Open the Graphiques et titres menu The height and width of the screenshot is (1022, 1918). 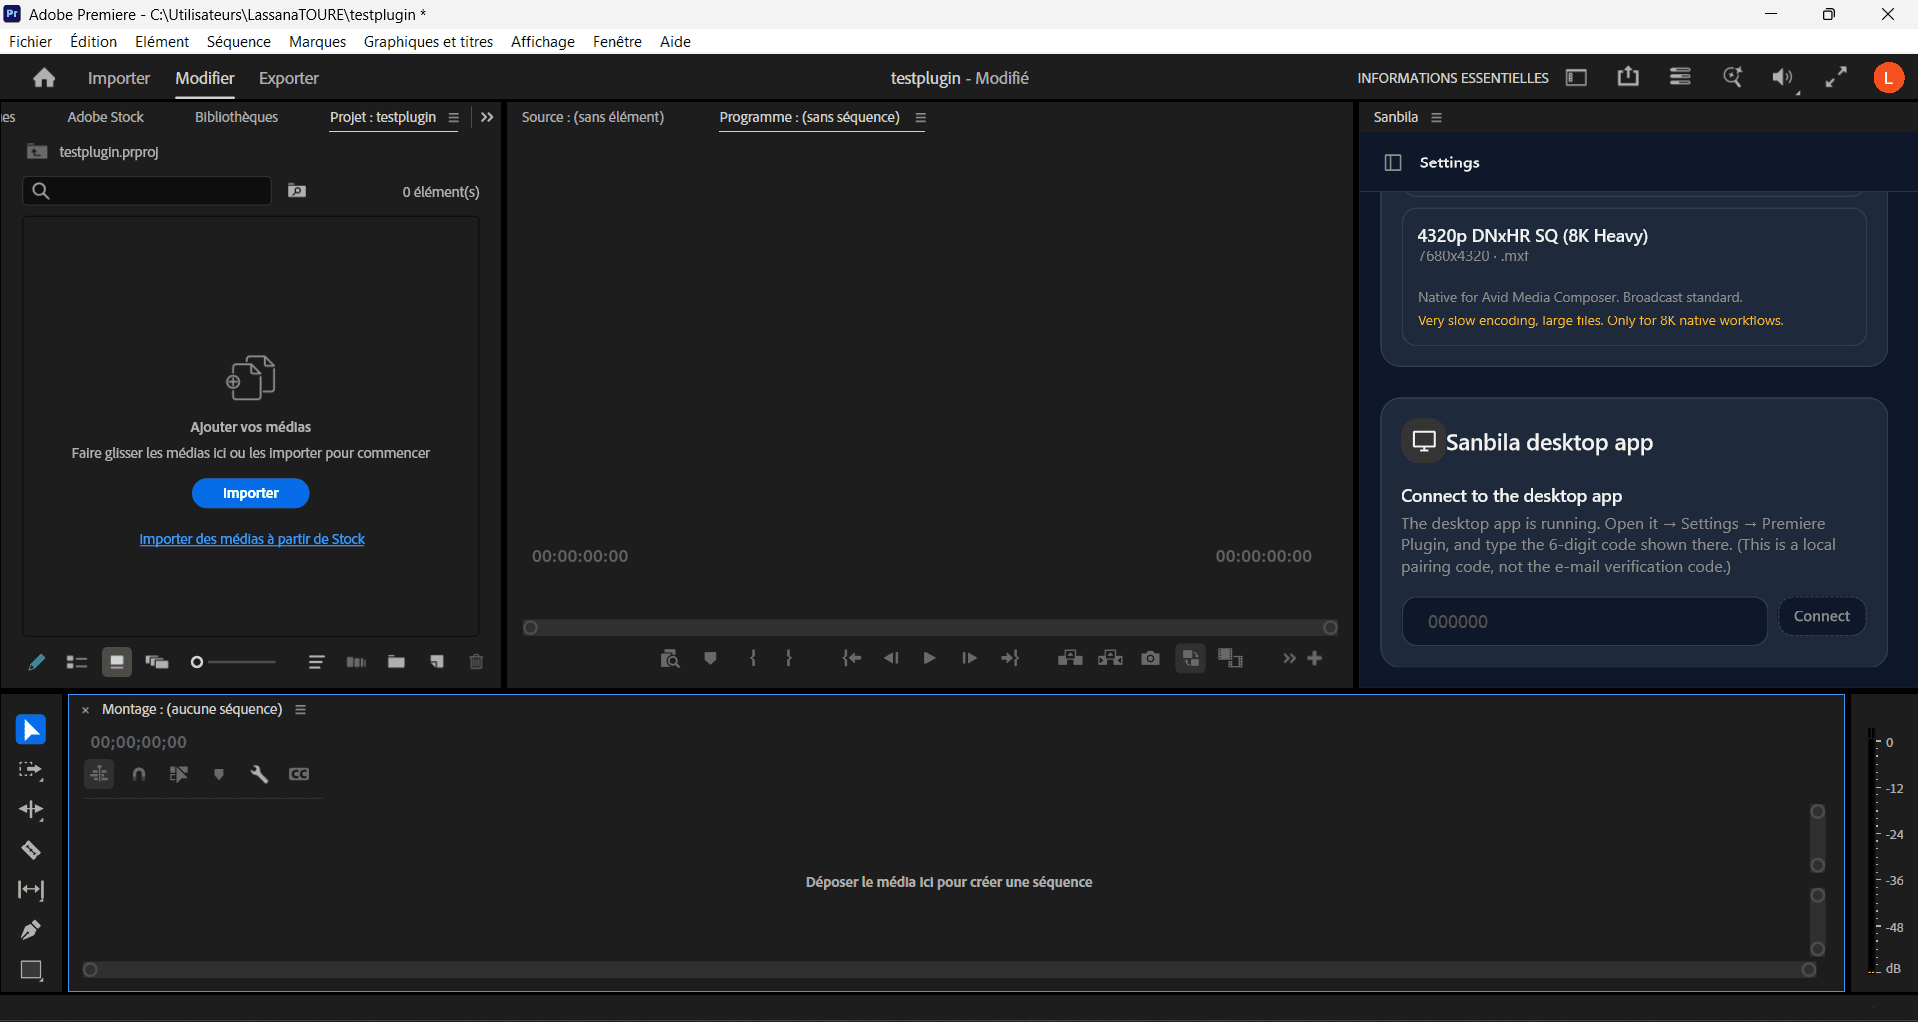click(x=428, y=42)
